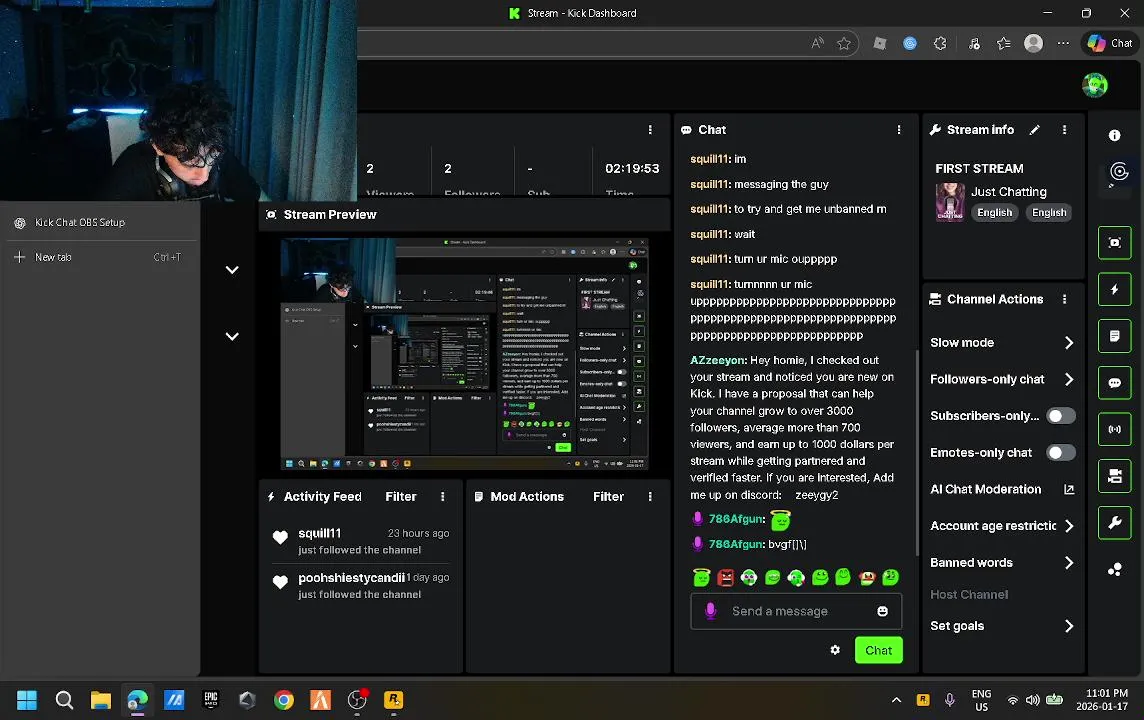Open AI Chat Moderation external link icon

[1069, 489]
